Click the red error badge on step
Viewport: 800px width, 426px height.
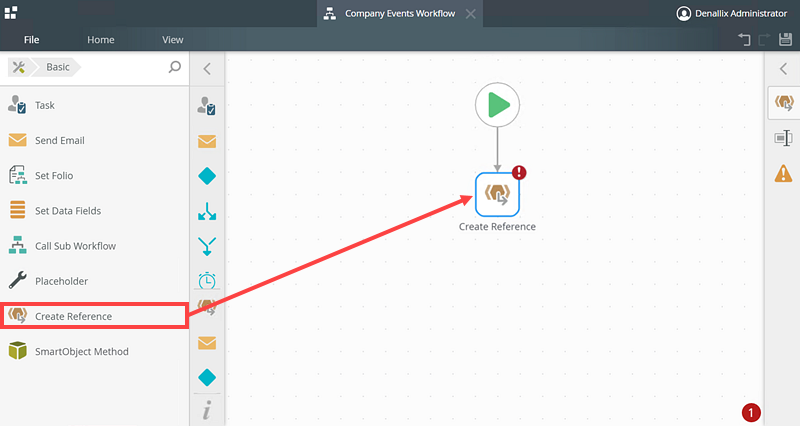[x=519, y=172]
